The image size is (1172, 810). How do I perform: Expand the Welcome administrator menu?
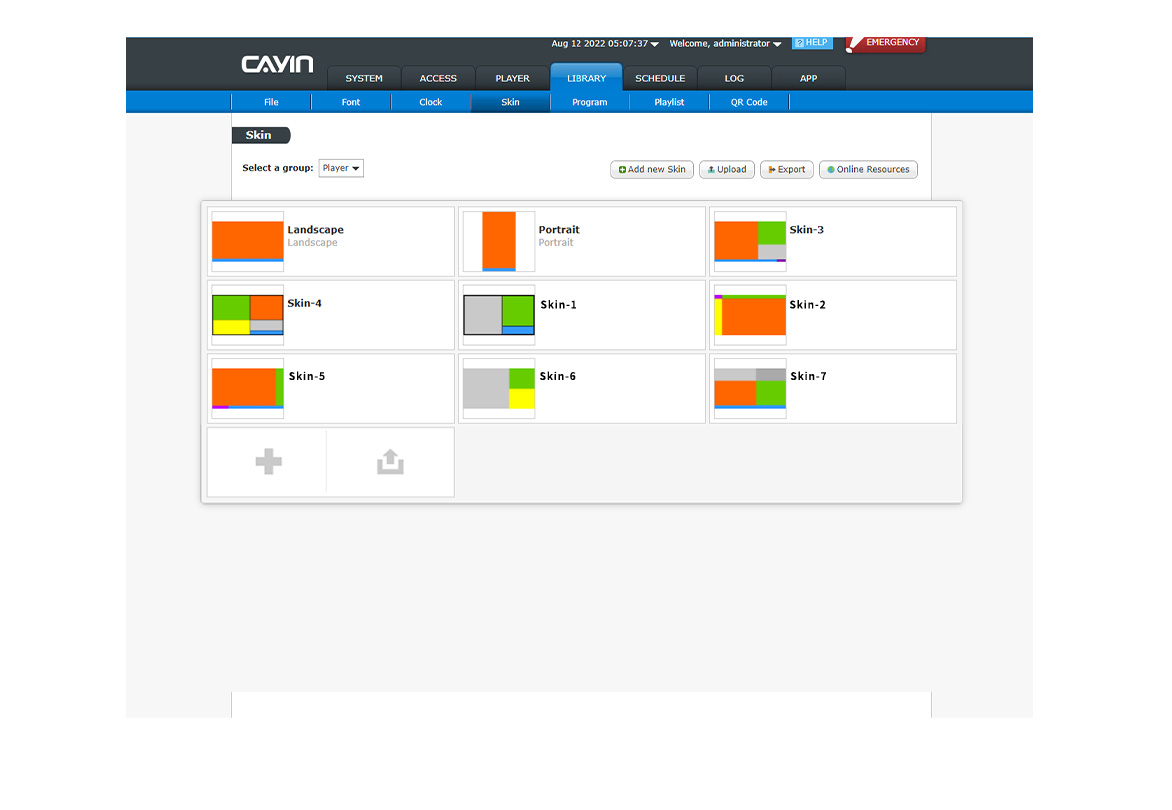point(725,44)
